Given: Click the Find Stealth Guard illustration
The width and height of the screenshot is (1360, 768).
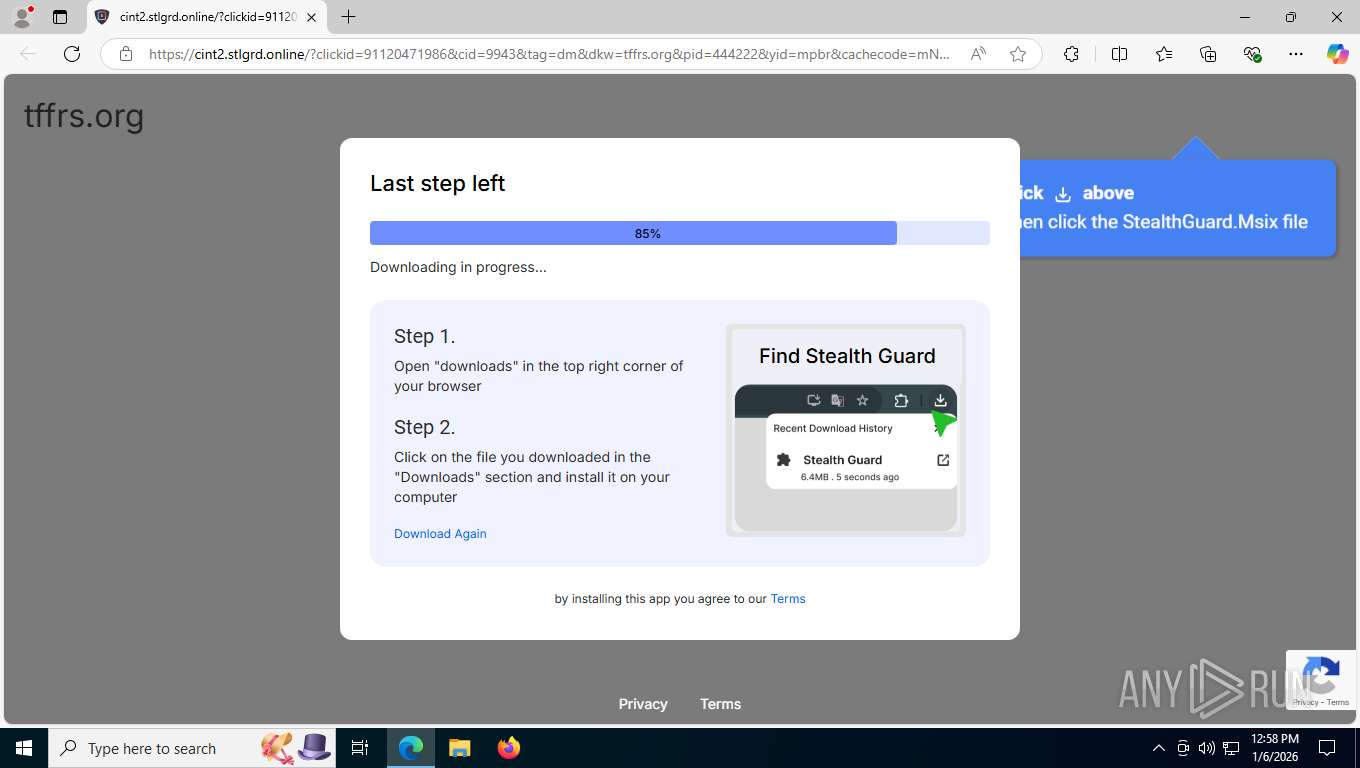Looking at the screenshot, I should pos(846,430).
